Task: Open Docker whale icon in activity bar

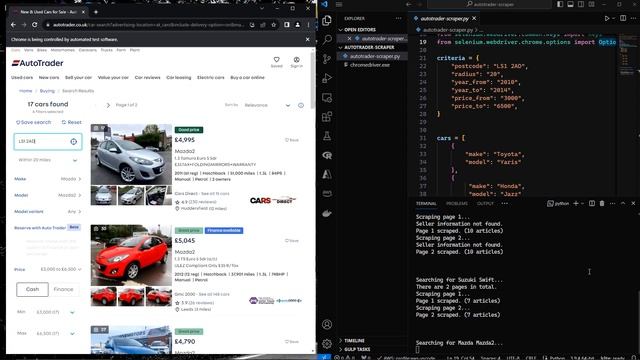Action: click(x=327, y=213)
